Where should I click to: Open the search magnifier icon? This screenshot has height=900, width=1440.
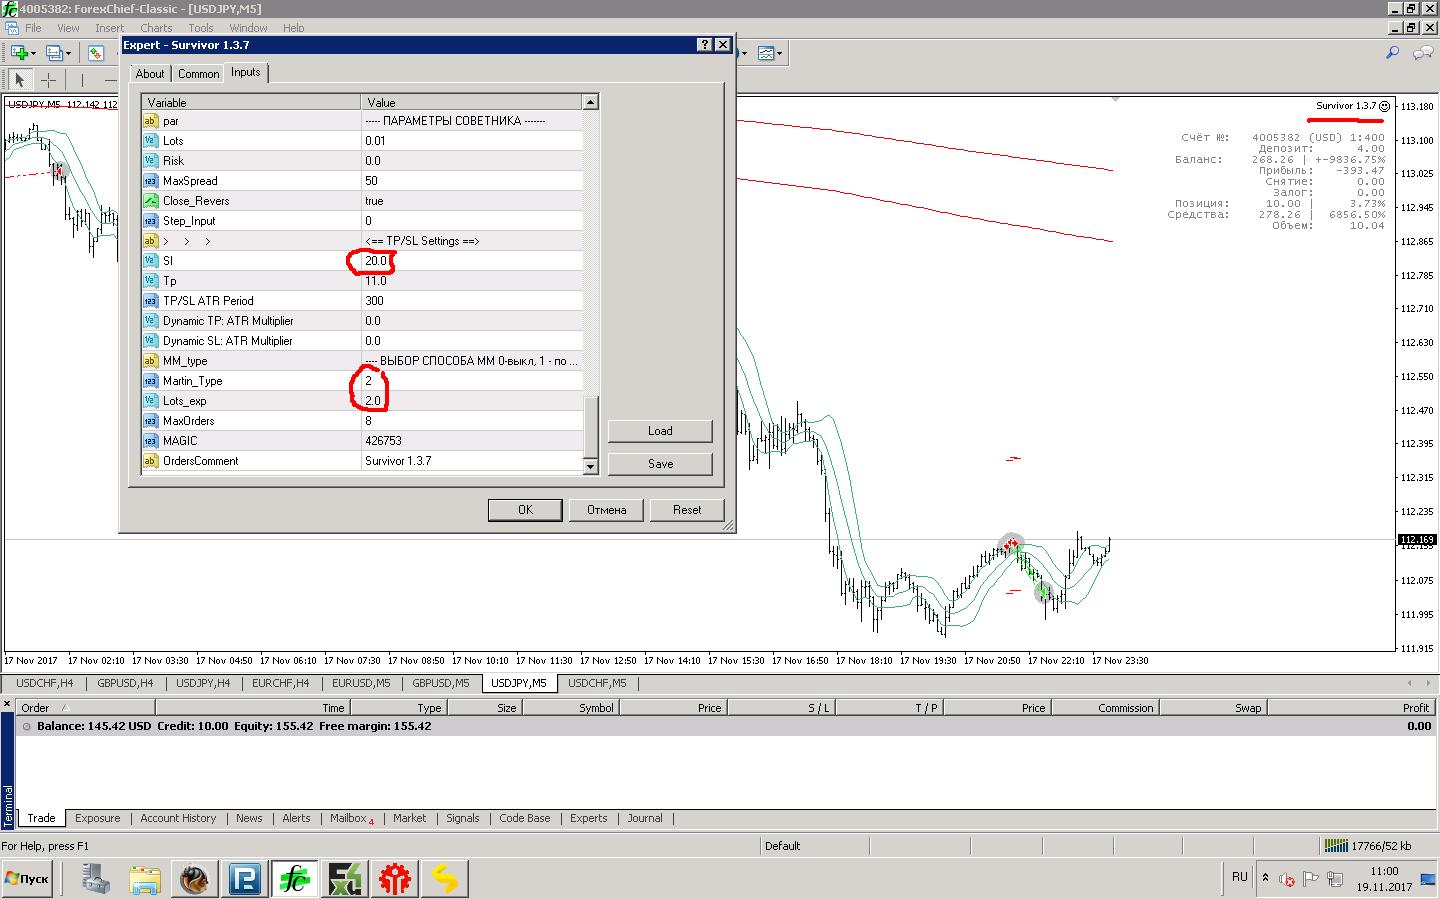pos(1392,53)
